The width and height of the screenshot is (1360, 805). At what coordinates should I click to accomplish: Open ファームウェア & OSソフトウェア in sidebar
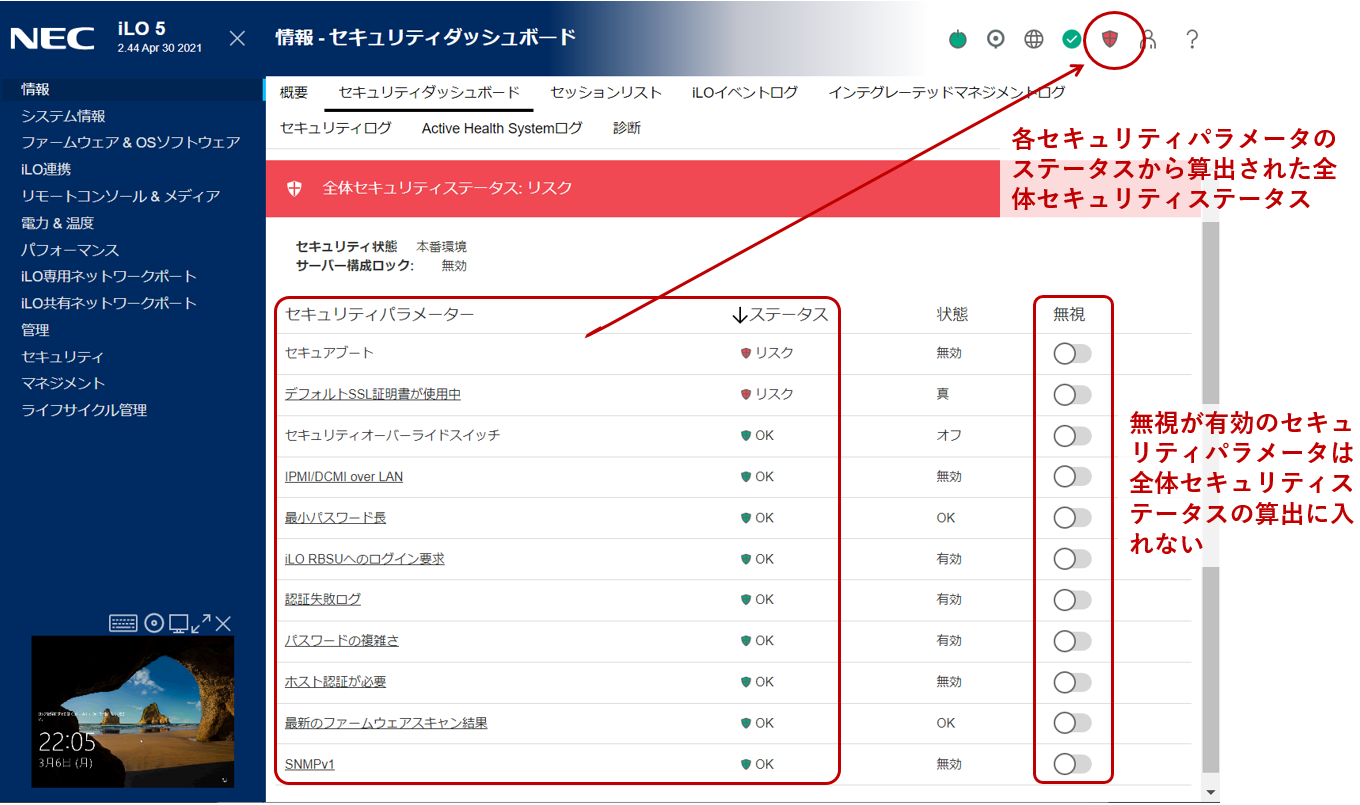pos(132,142)
